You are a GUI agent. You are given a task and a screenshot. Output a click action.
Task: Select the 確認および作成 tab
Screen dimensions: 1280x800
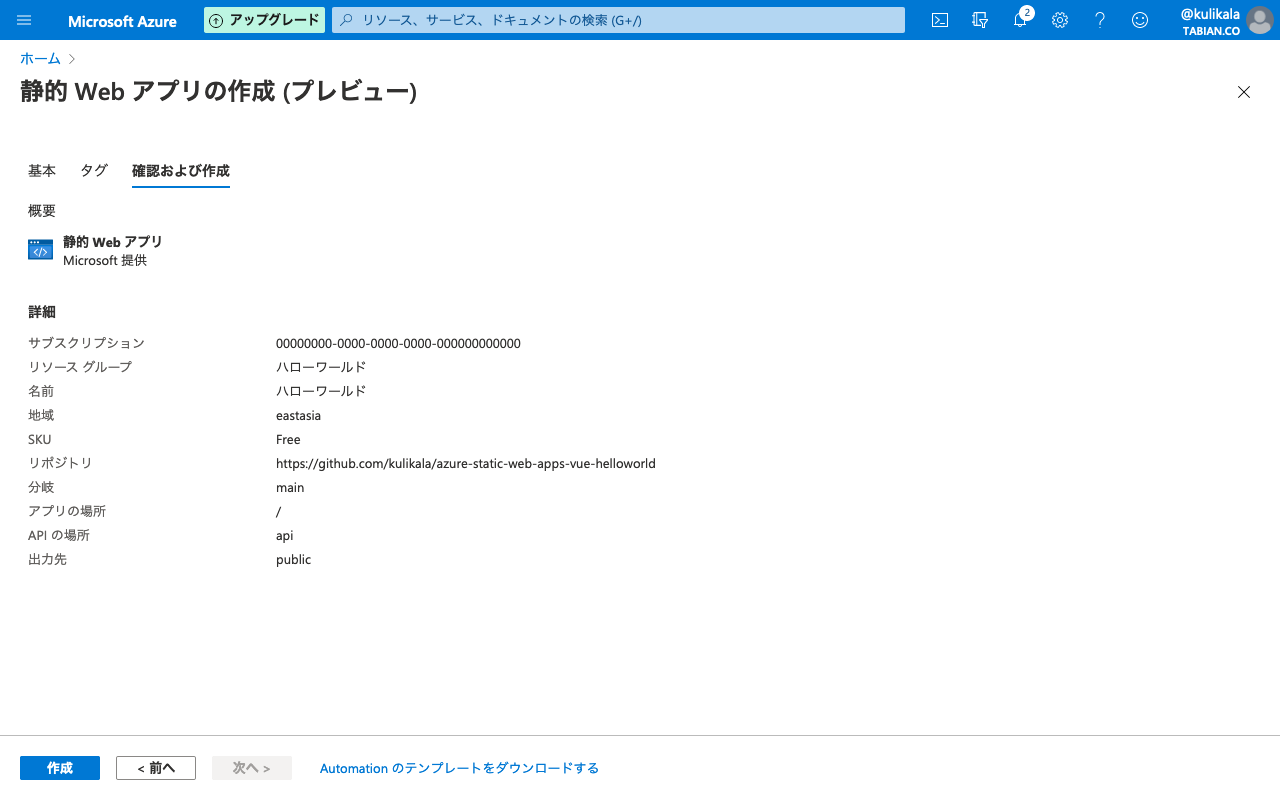181,171
